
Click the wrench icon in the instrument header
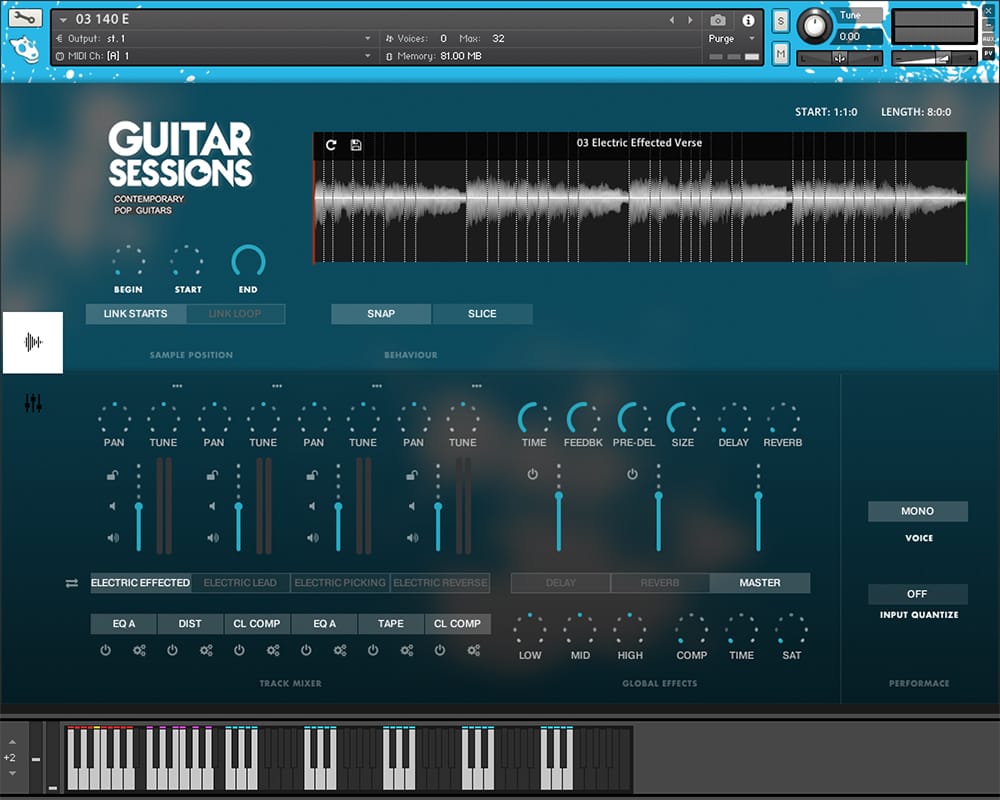pyautogui.click(x=25, y=18)
